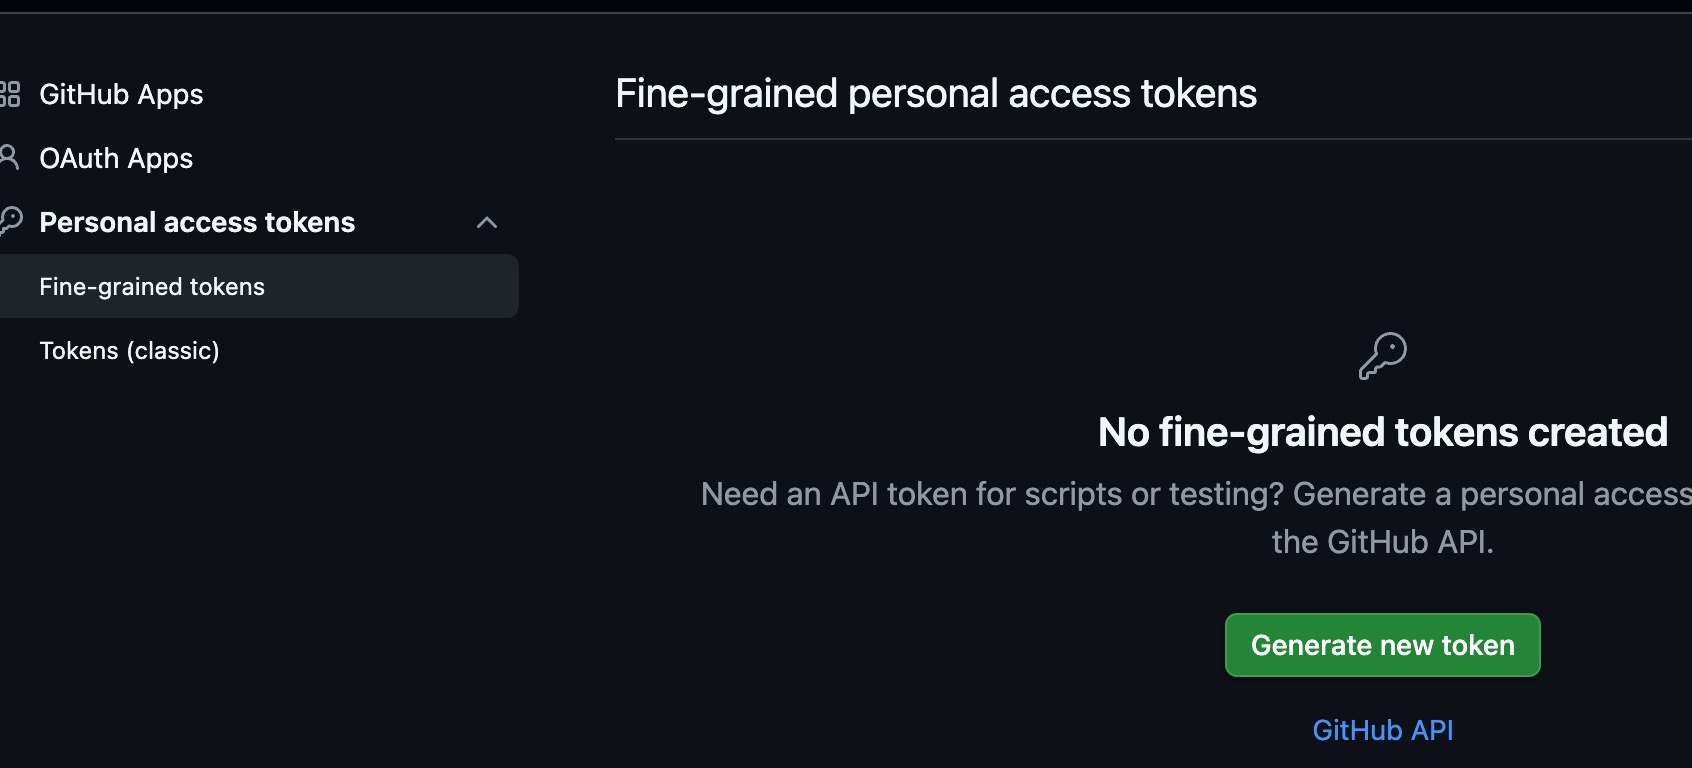Click the key icon beside Personal access tokens
Screen dimensions: 1692x768
(11, 221)
